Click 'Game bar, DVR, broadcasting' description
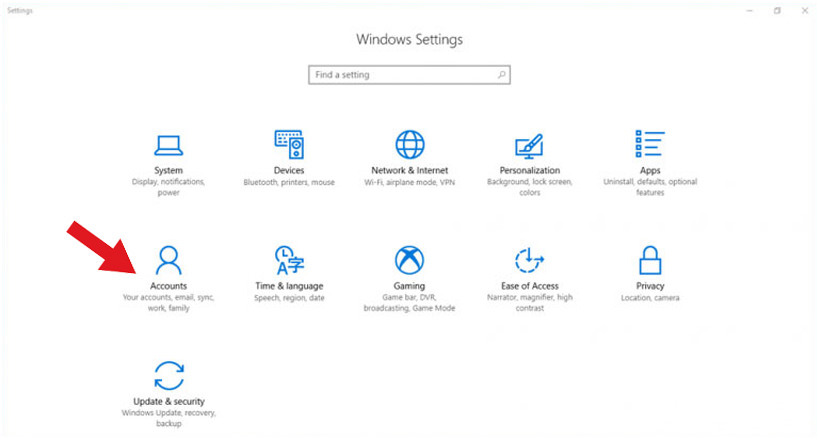Viewport: 818px width, 440px height. coord(410,303)
